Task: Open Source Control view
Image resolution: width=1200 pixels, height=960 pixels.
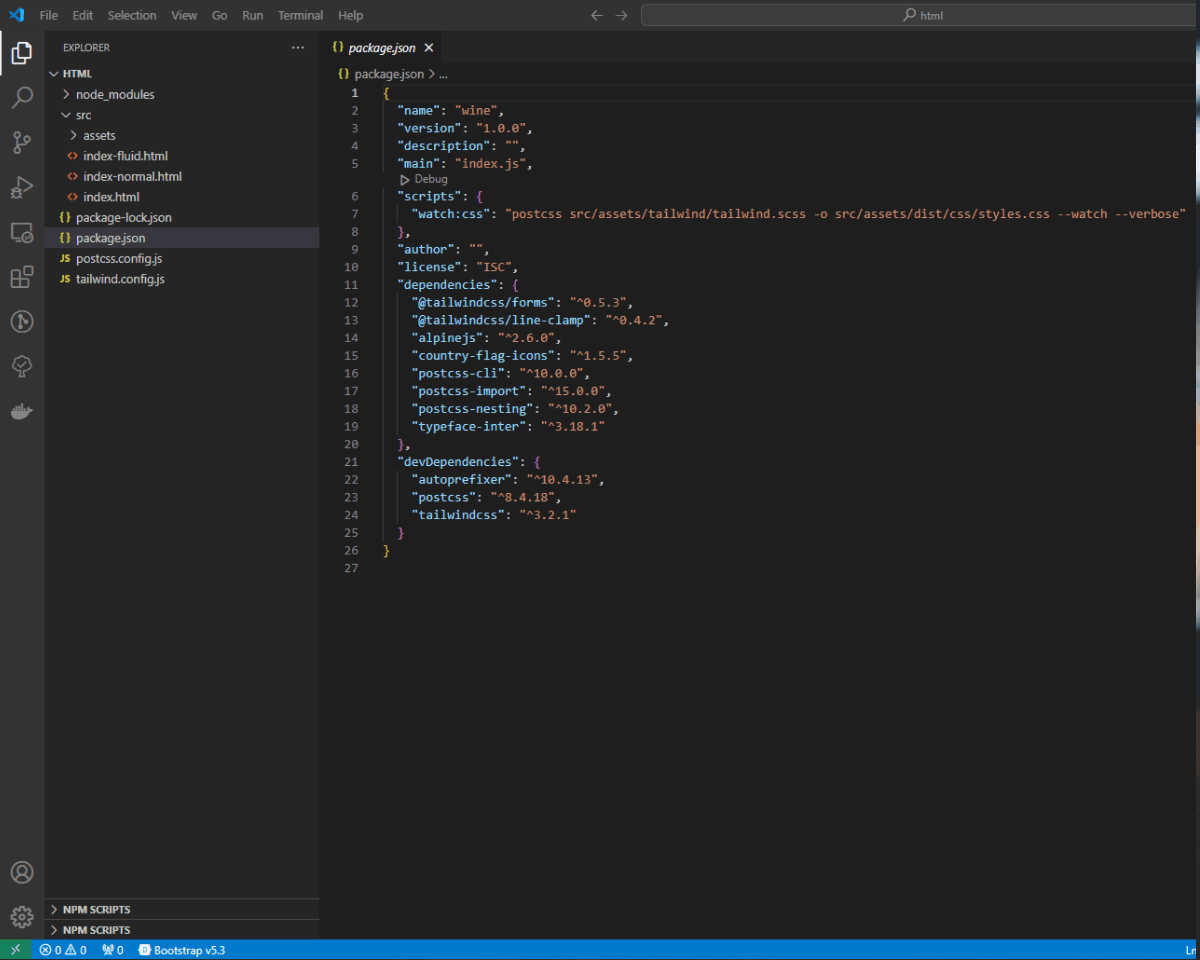Action: [x=21, y=143]
